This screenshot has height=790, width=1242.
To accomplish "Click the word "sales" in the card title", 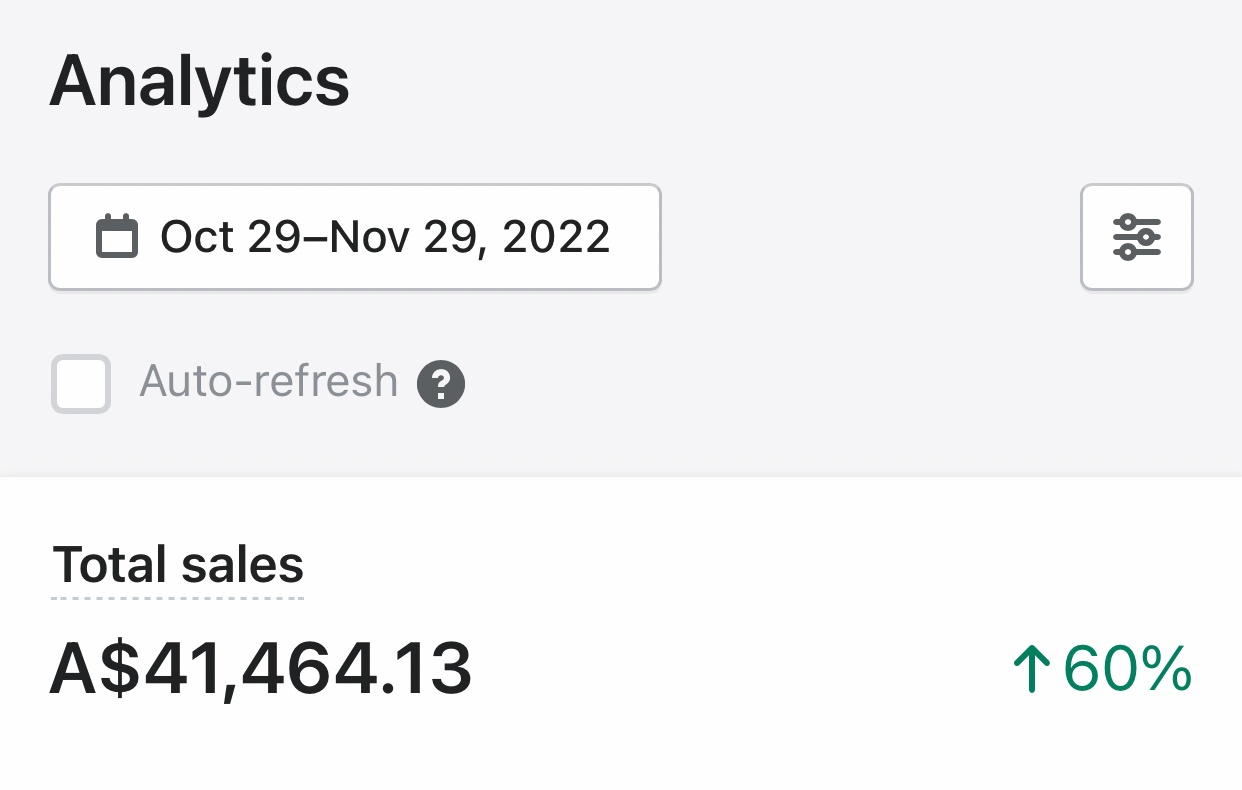I will 243,565.
